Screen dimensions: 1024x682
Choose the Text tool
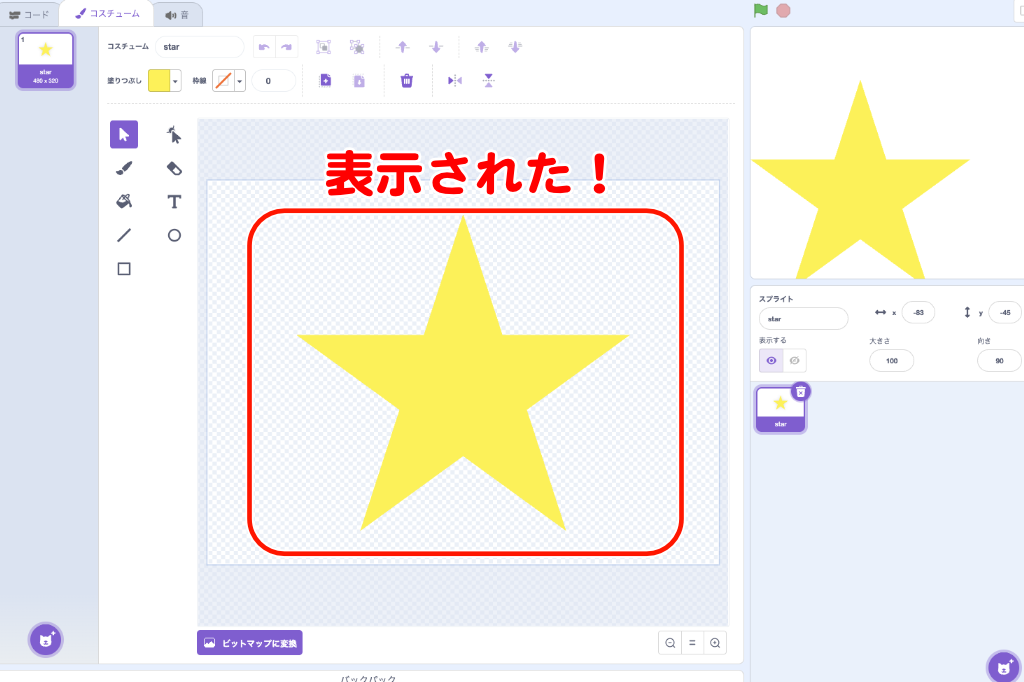tap(174, 201)
